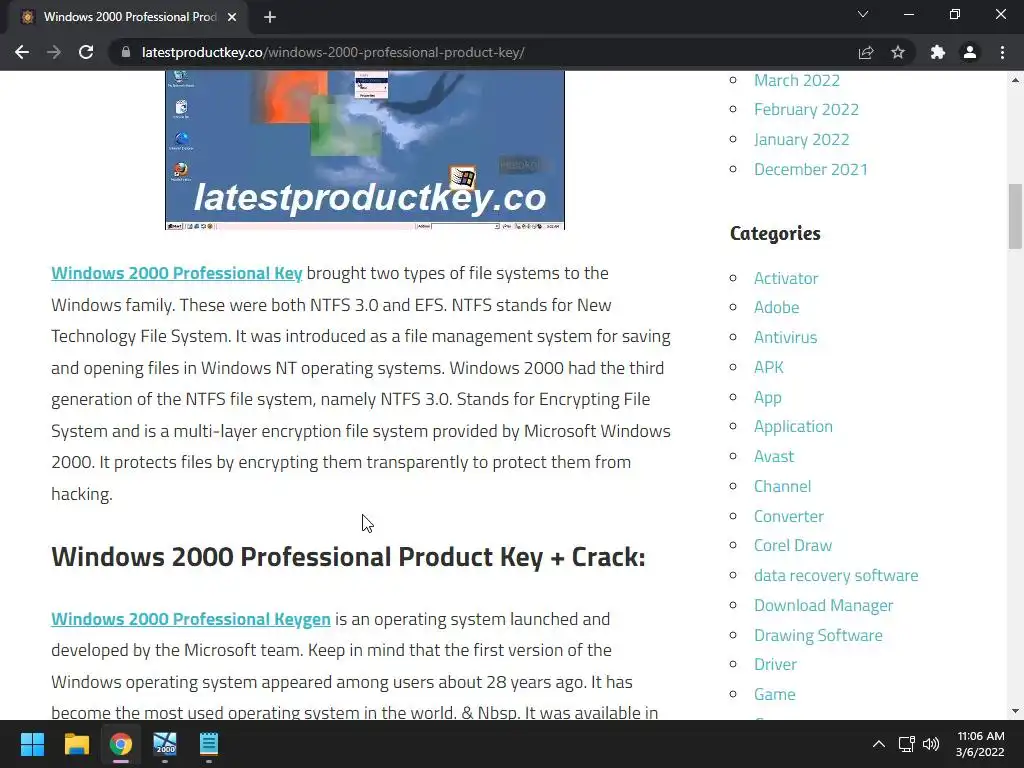1024x768 pixels.
Task: Open Chrome's three-dot menu
Action: coord(1002,52)
